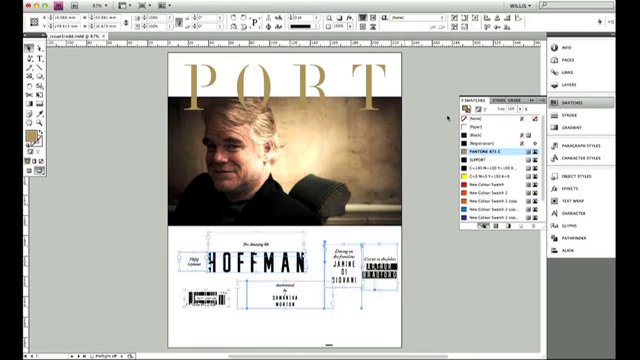The width and height of the screenshot is (640, 360).
Task: Select the Zoom tool in the toolbox
Action: 40,122
